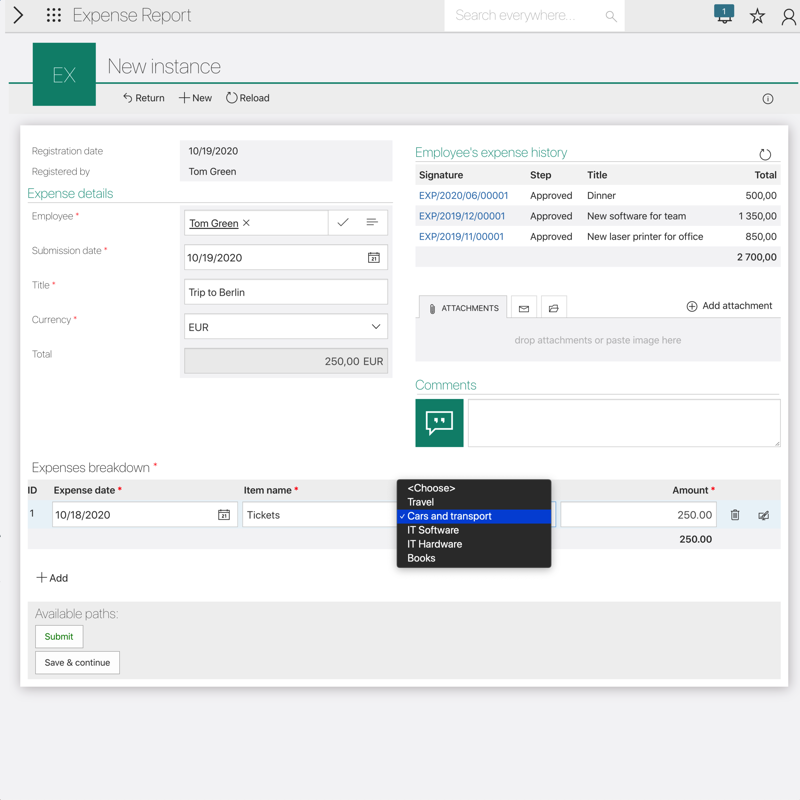The height and width of the screenshot is (800, 800).
Task: Open expense EXP/2020/06/00001 link
Action: point(463,196)
